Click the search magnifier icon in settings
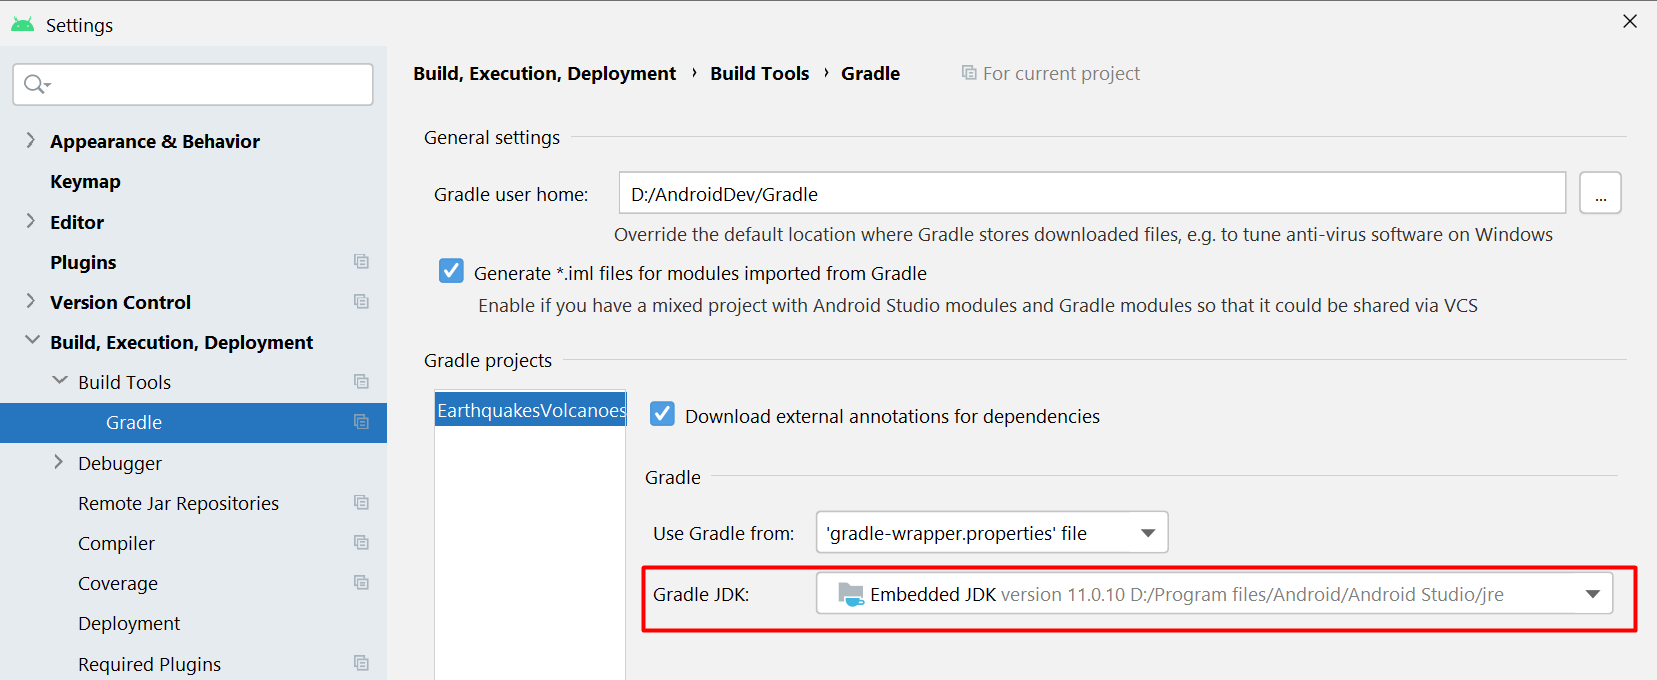Screen dimensions: 1657x680 pyautogui.click(x=36, y=85)
